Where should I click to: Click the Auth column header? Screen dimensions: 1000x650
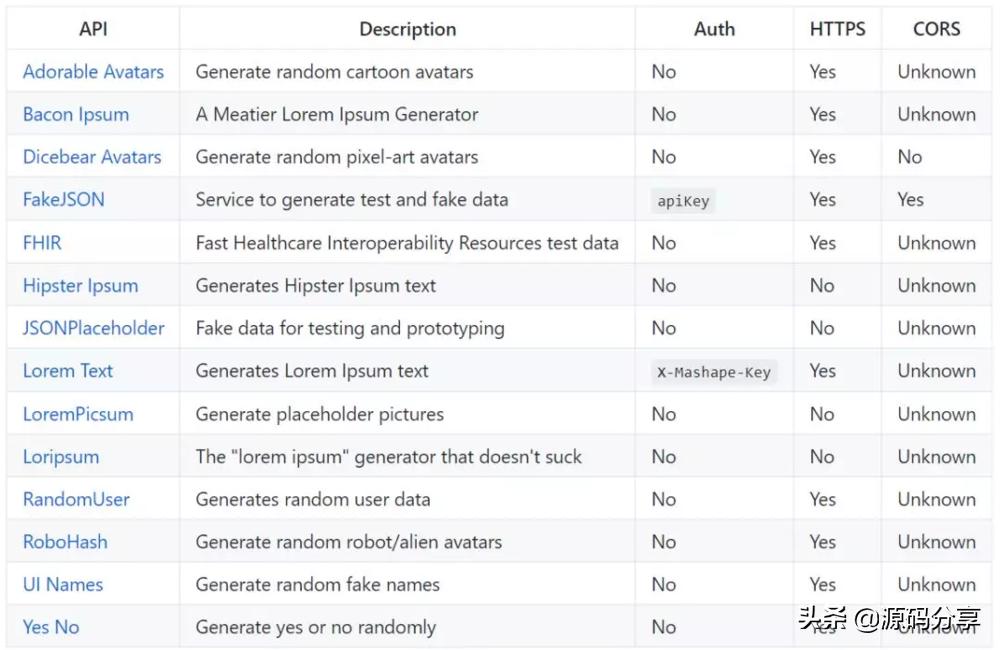tap(714, 30)
